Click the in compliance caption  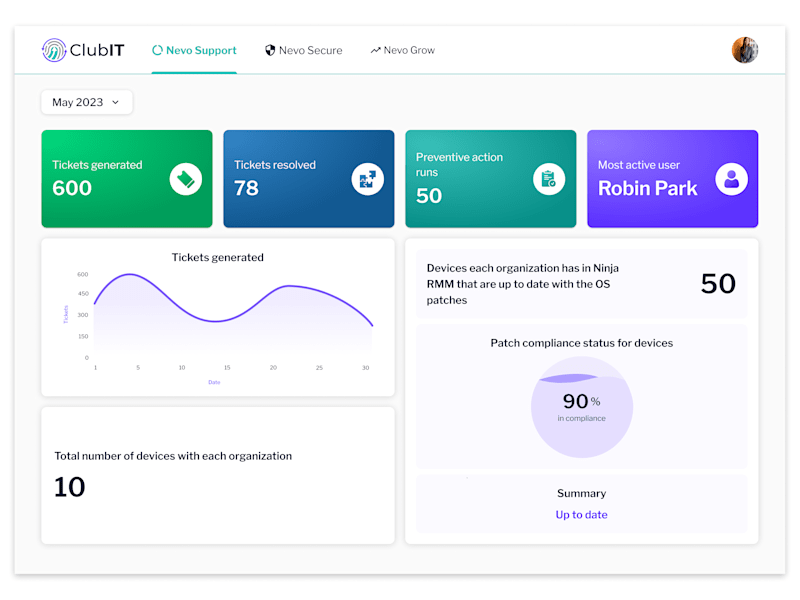tap(582, 418)
